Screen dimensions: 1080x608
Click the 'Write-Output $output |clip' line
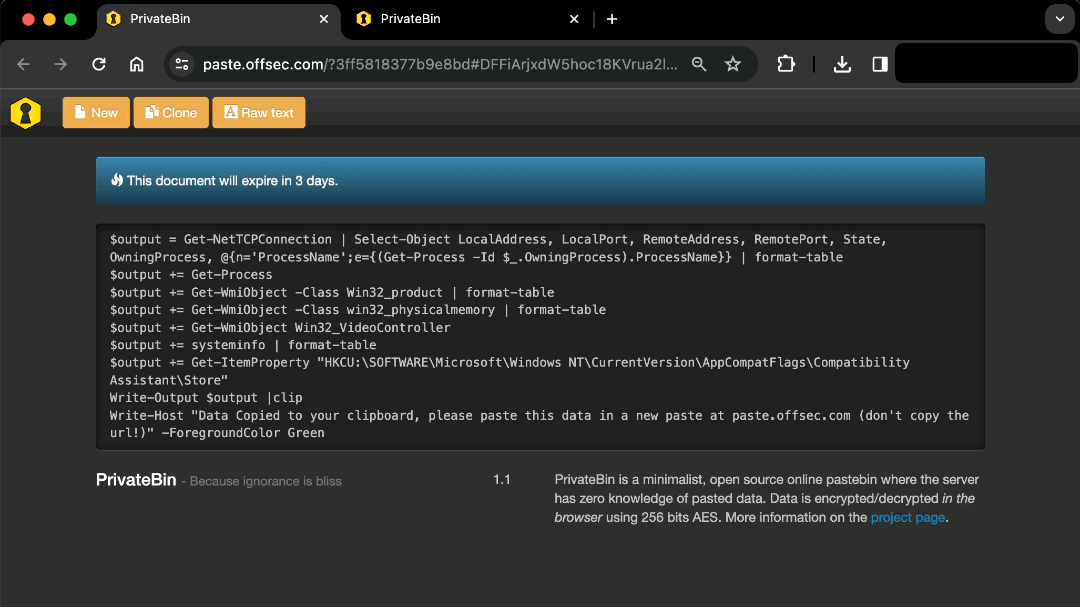[206, 398]
